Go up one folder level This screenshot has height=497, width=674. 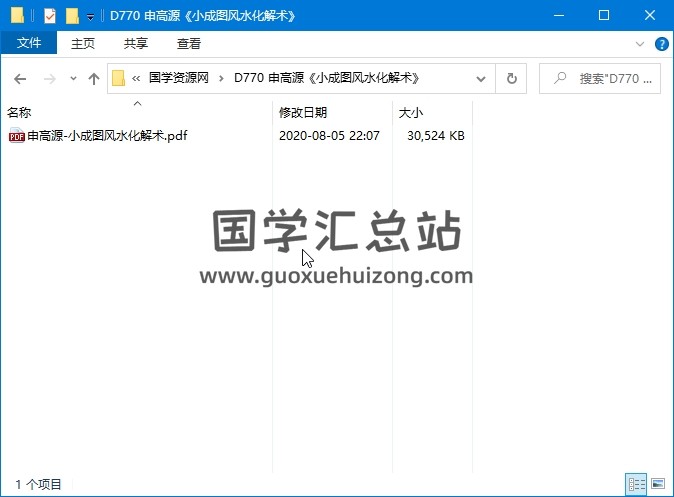point(94,78)
